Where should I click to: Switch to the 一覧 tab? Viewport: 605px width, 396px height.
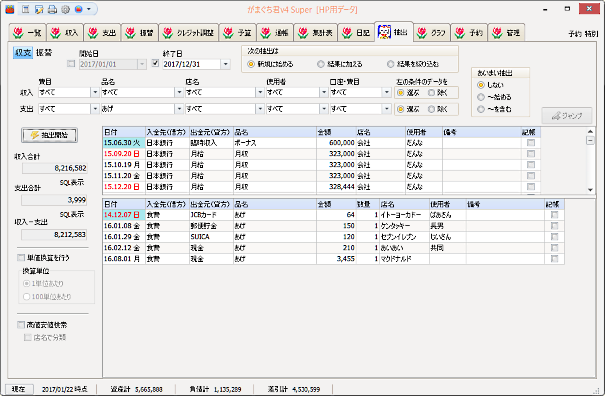pyautogui.click(x=27, y=33)
